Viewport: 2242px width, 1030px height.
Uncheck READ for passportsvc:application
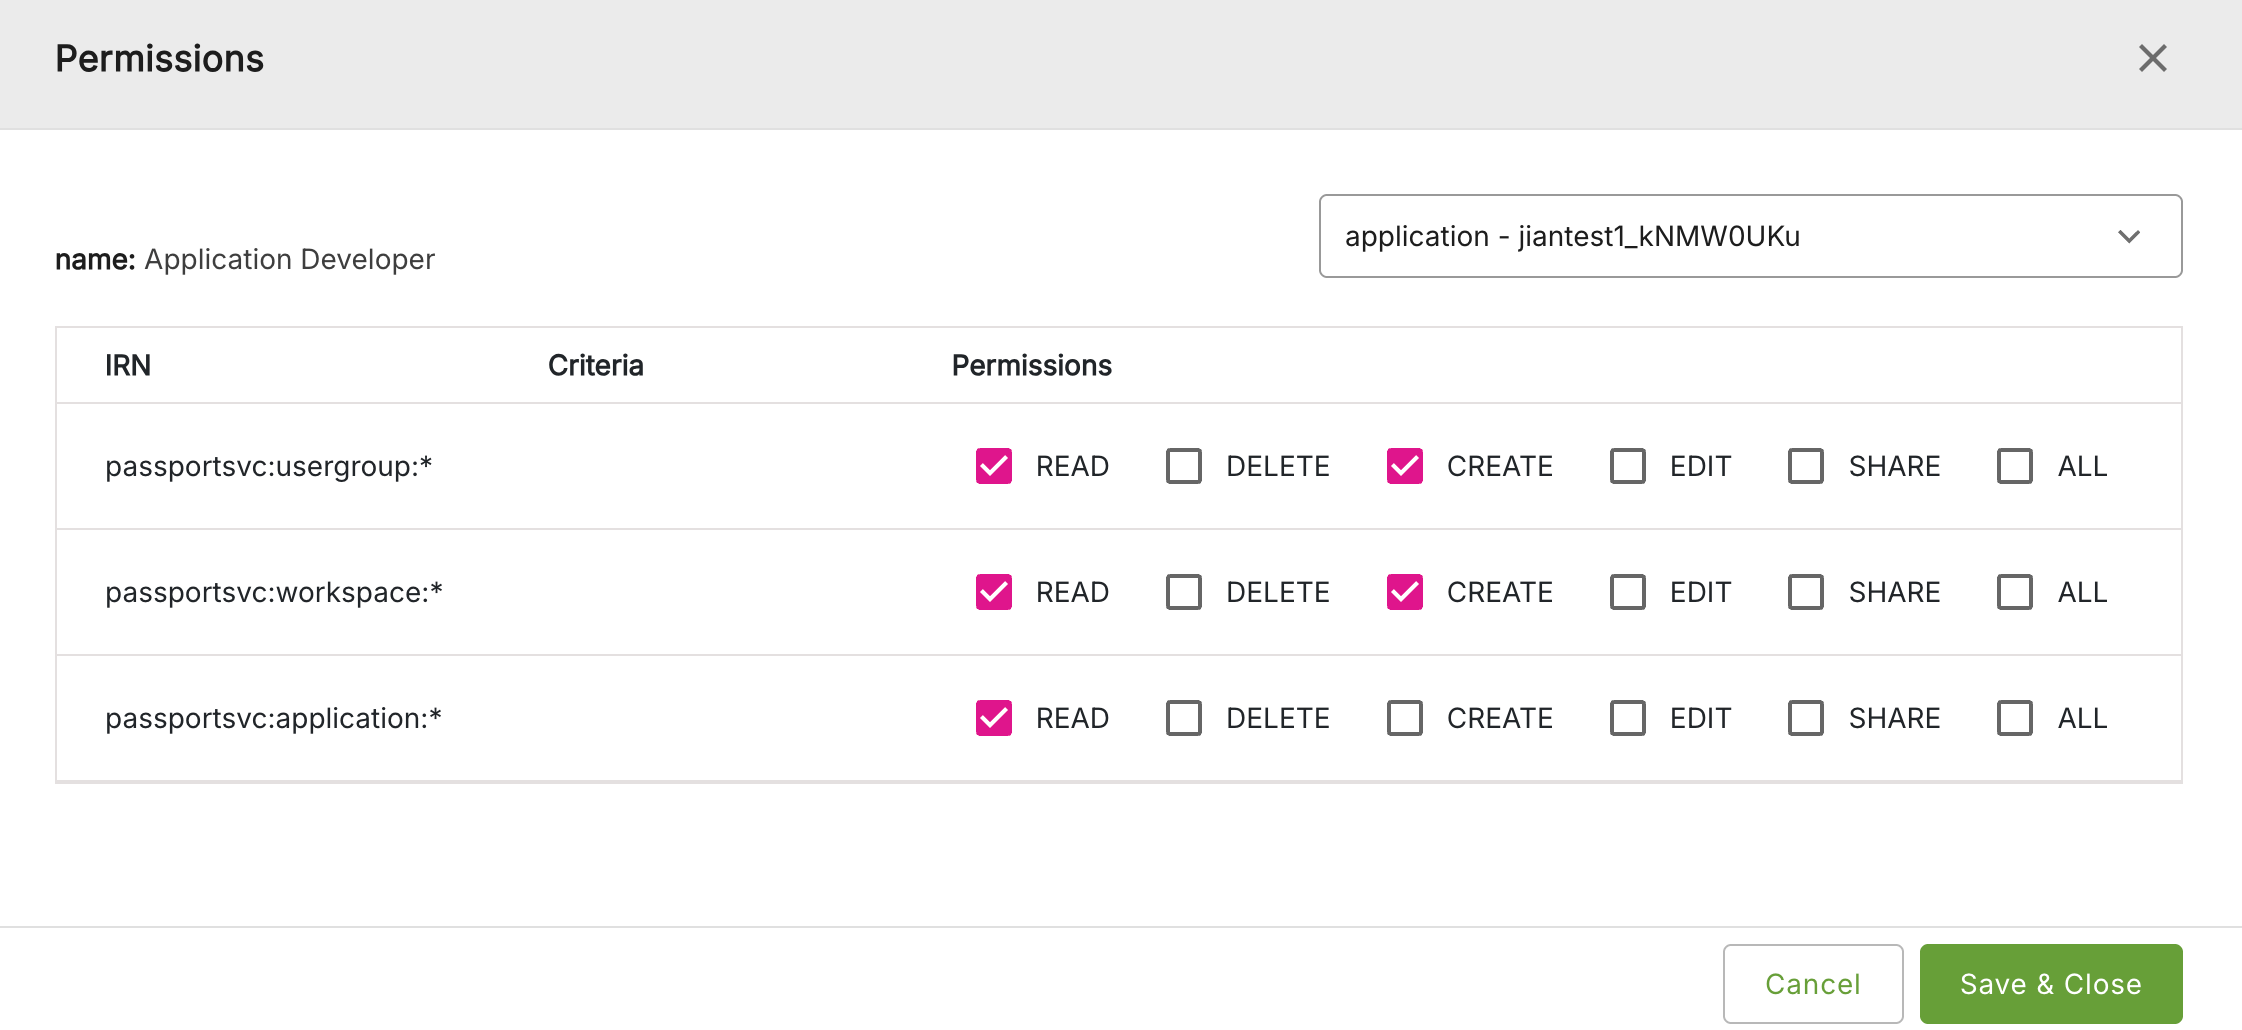point(993,718)
